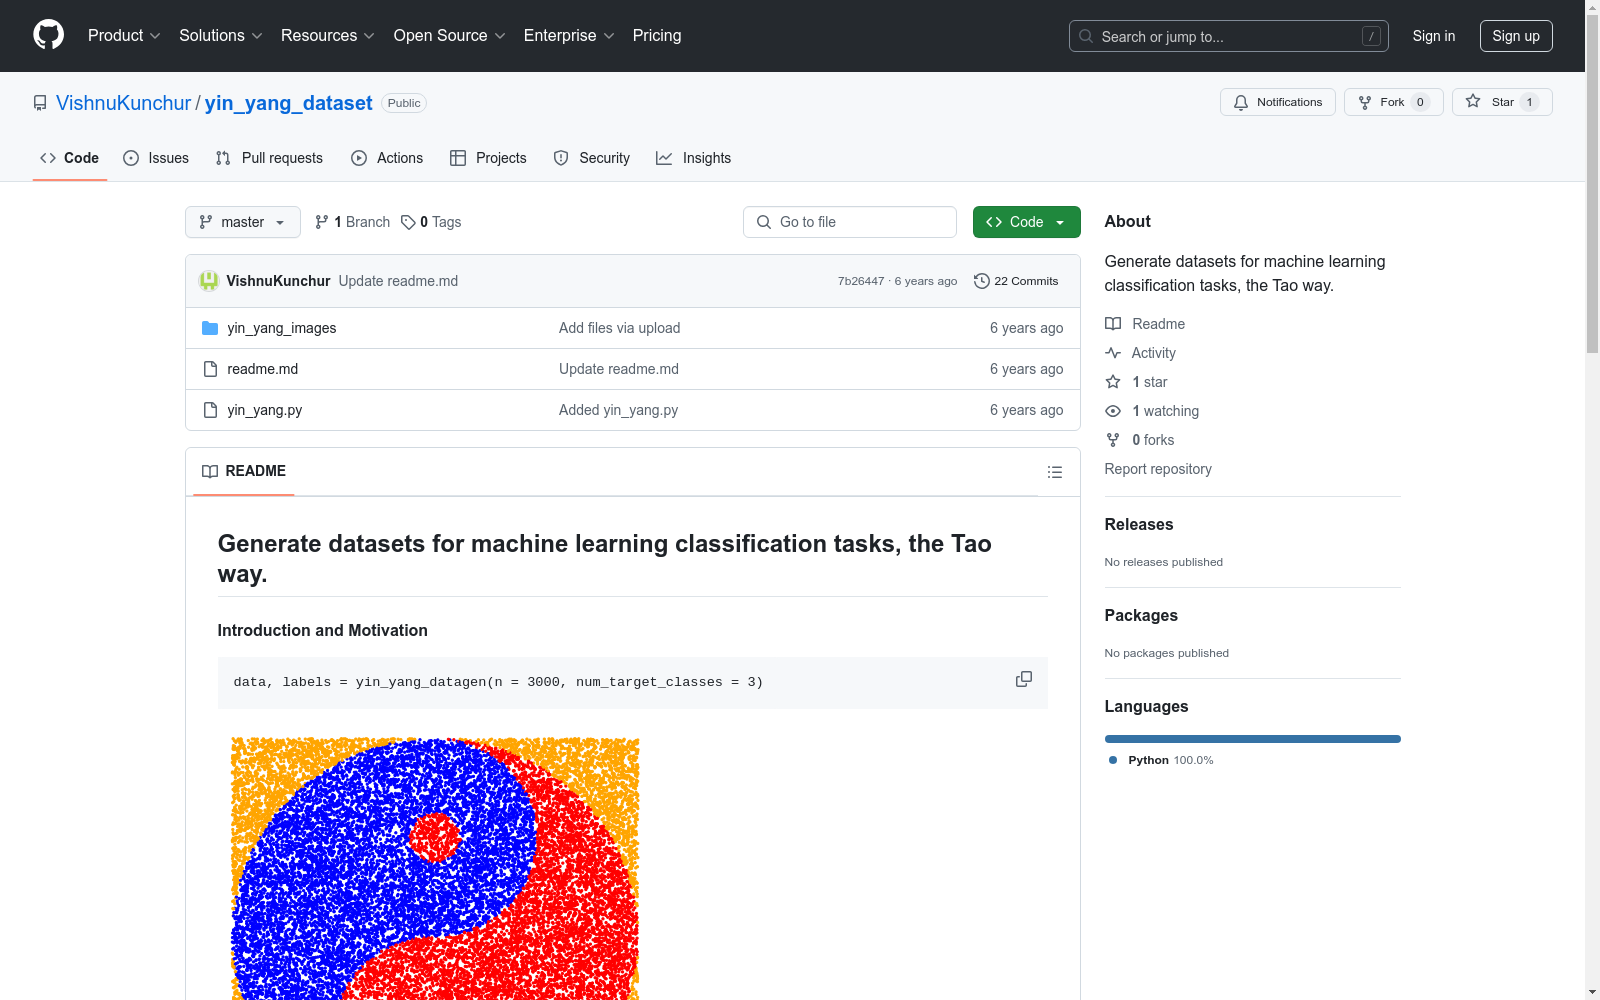Switch to the Projects tab

coord(488,158)
